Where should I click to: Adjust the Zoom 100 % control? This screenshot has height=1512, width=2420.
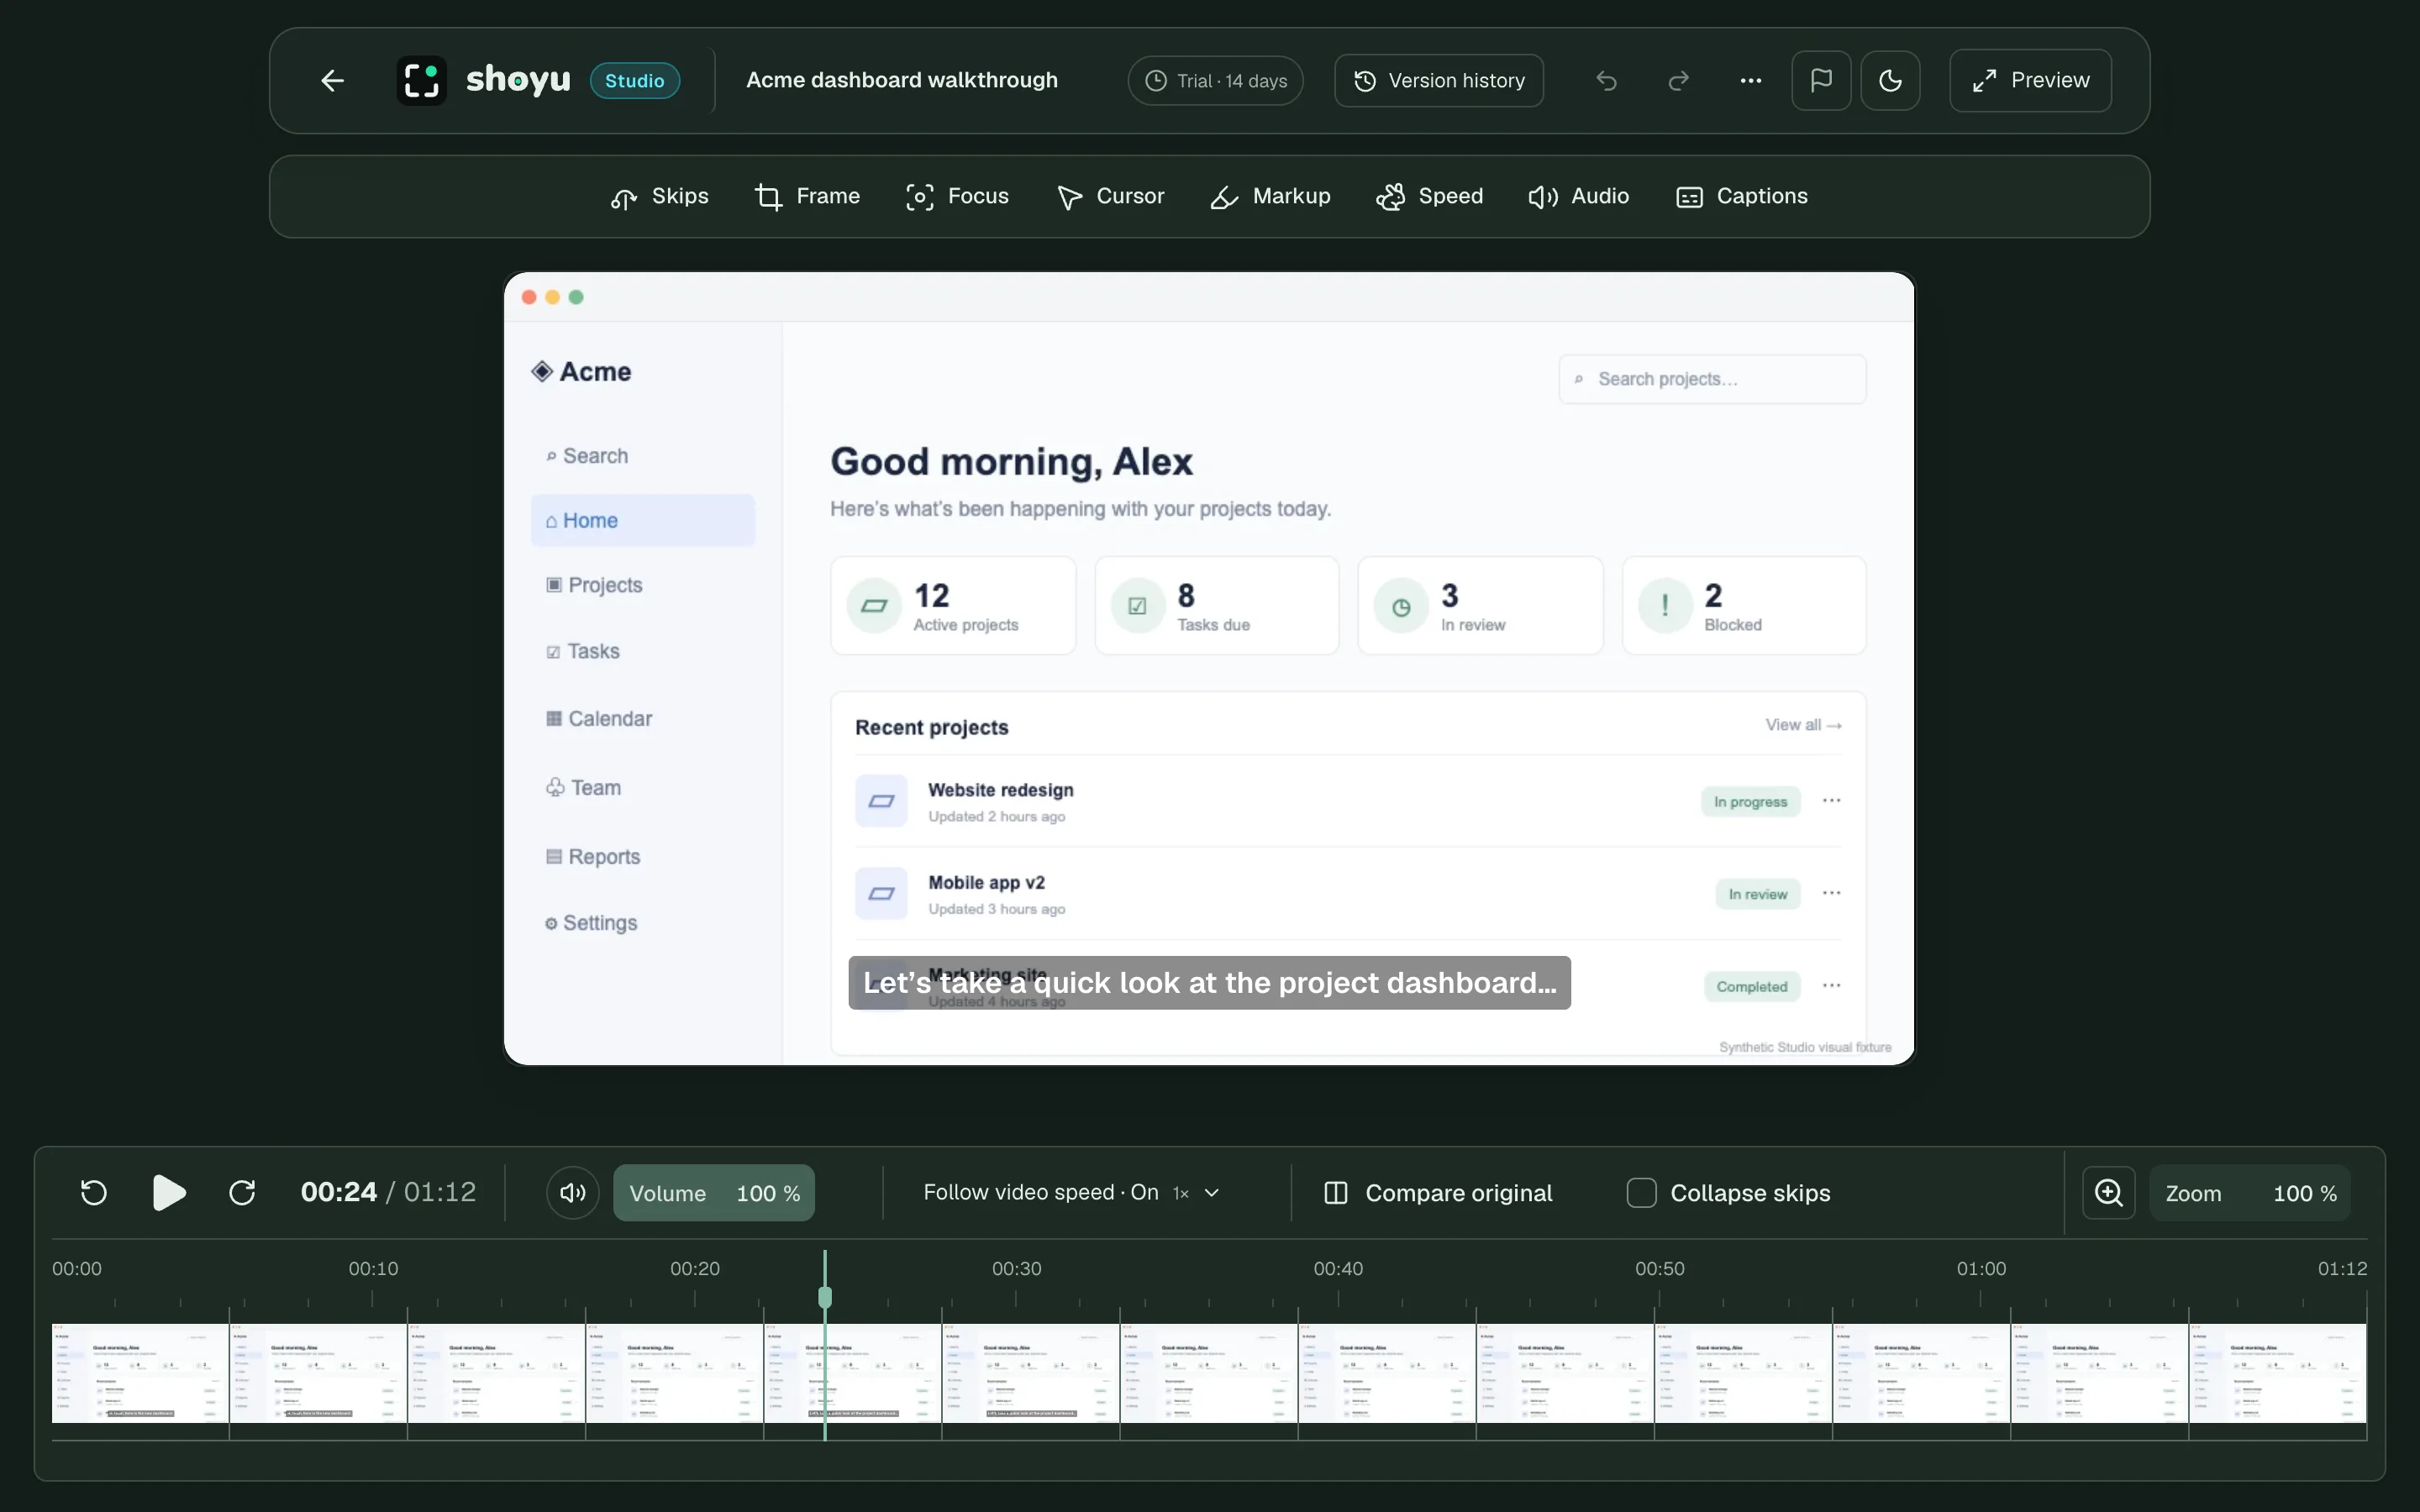point(2250,1192)
